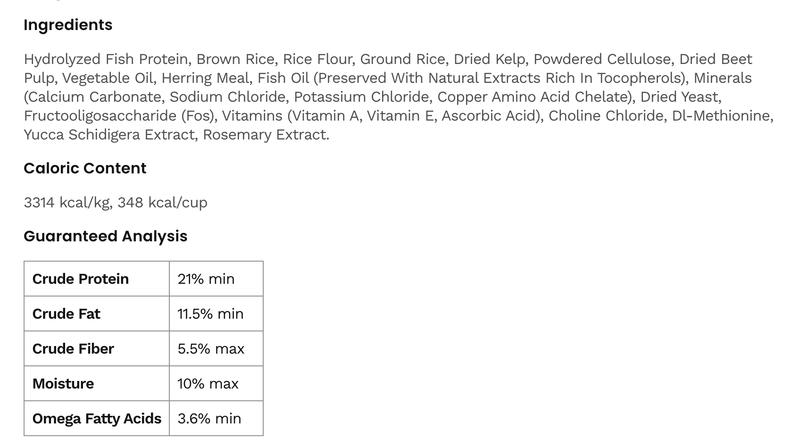Click the 10% max value cell
The height and width of the screenshot is (444, 800).
[208, 384]
